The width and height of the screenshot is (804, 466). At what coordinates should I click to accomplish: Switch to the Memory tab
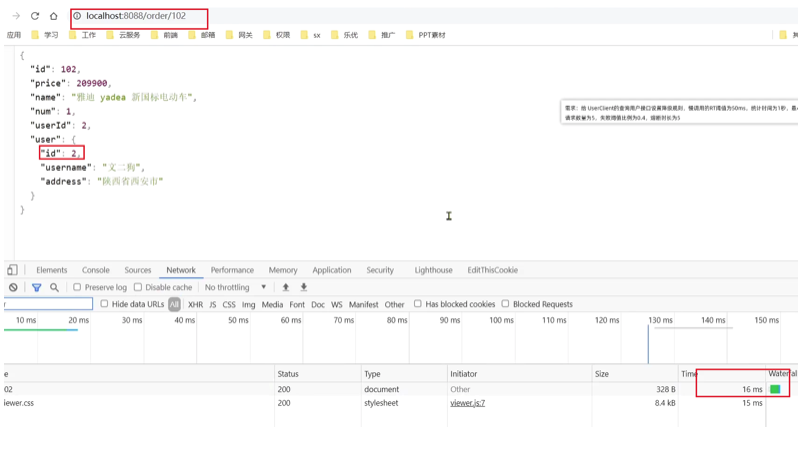[x=283, y=270]
